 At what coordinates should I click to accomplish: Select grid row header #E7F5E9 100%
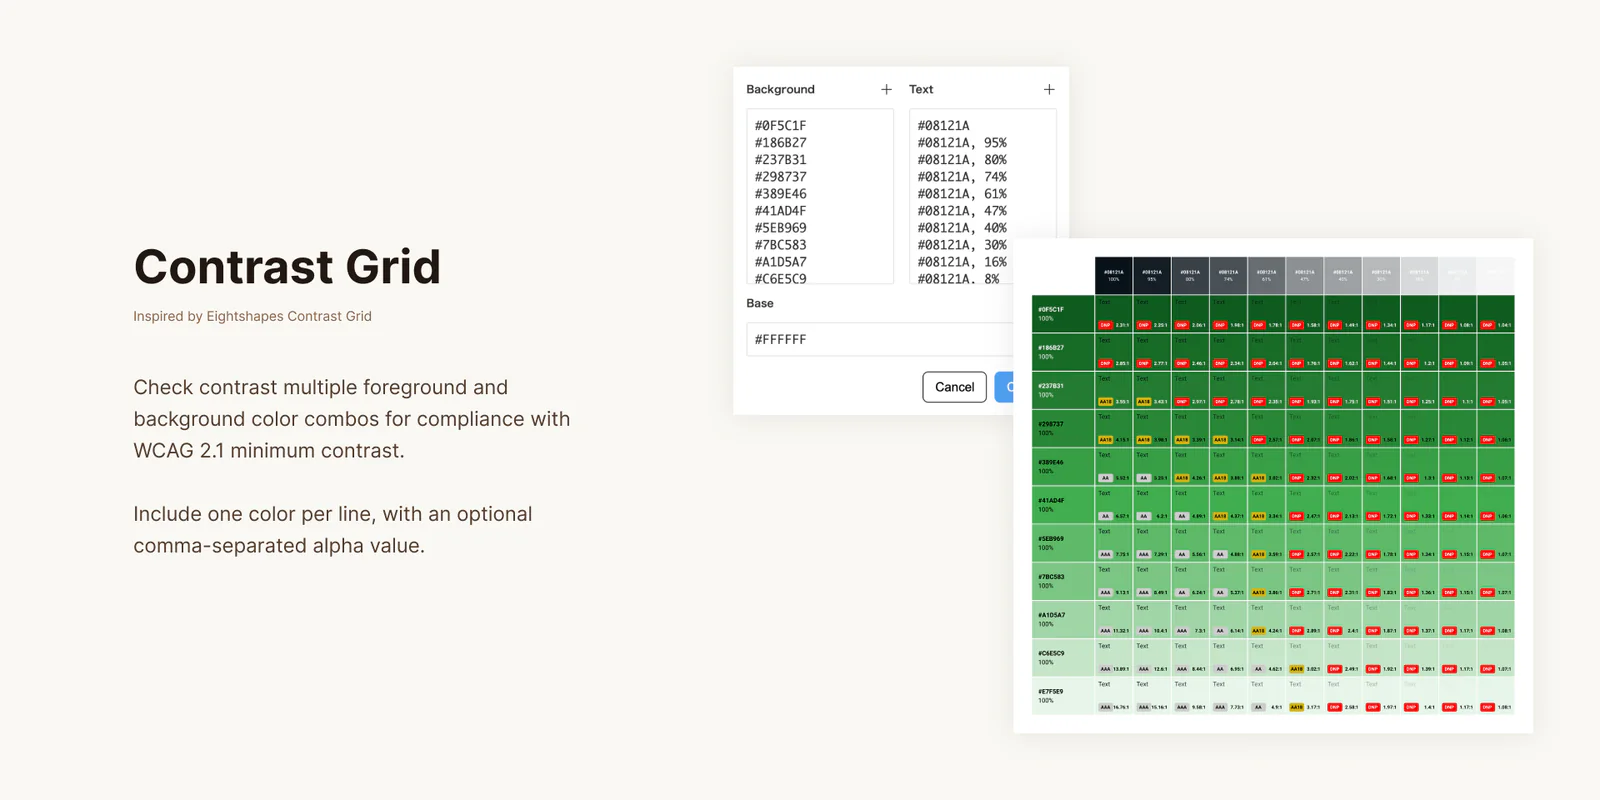tap(1063, 696)
